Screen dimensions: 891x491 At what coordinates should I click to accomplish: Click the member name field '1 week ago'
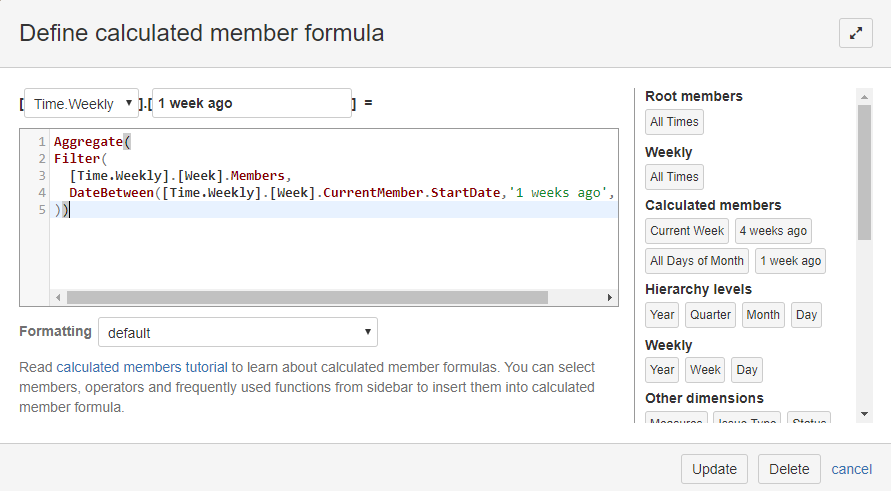click(x=252, y=103)
